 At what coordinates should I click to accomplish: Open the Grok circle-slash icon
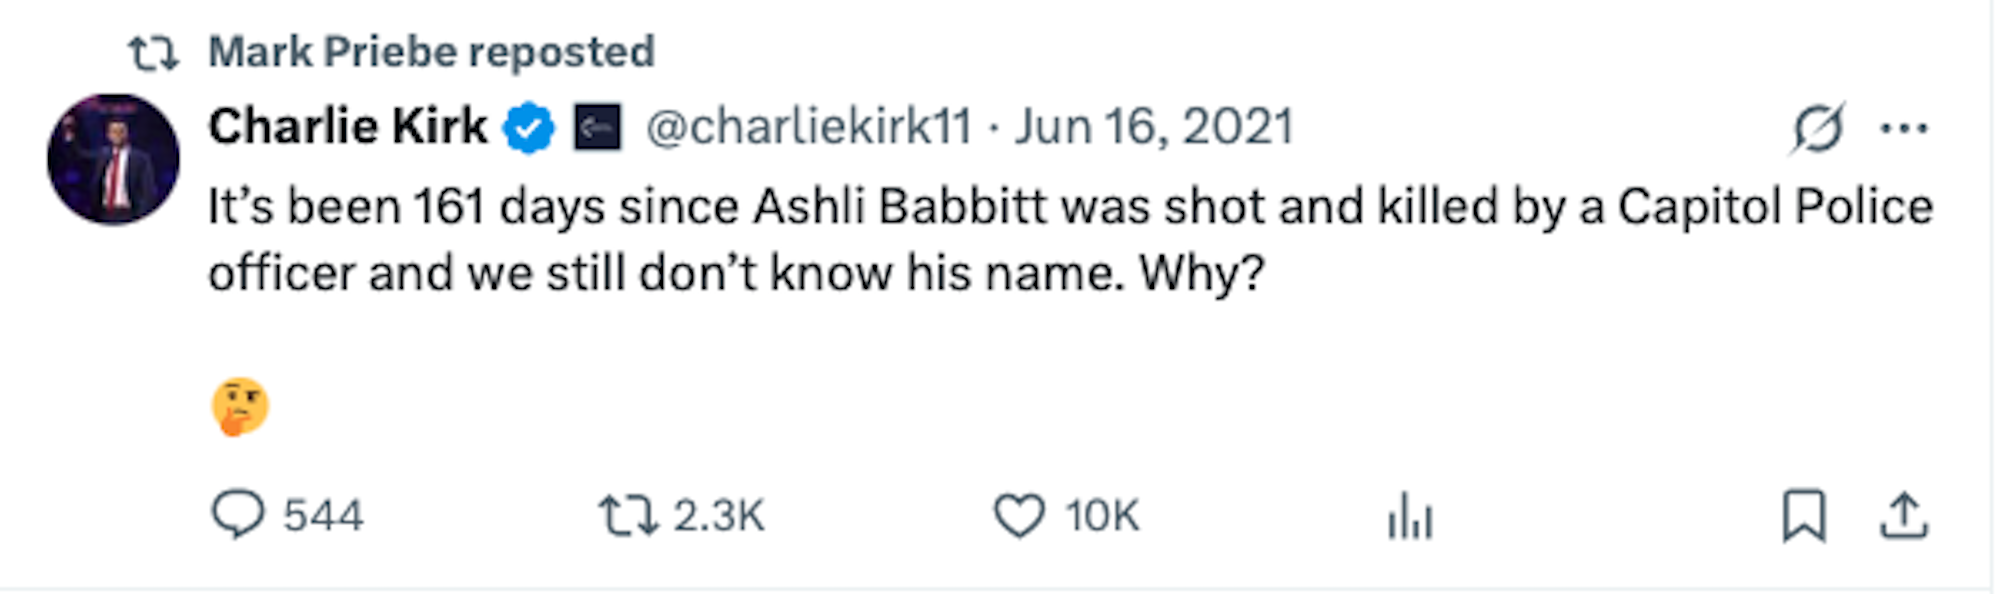[1817, 128]
